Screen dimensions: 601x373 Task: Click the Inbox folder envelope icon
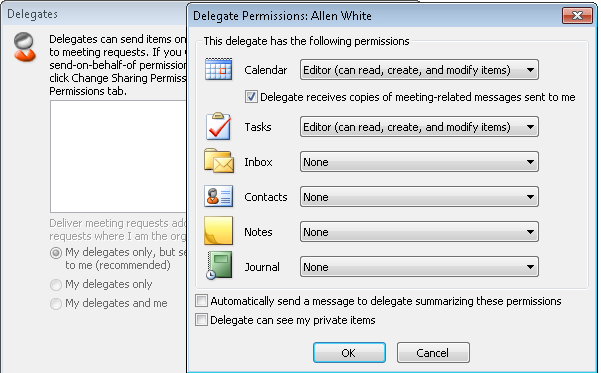219,161
